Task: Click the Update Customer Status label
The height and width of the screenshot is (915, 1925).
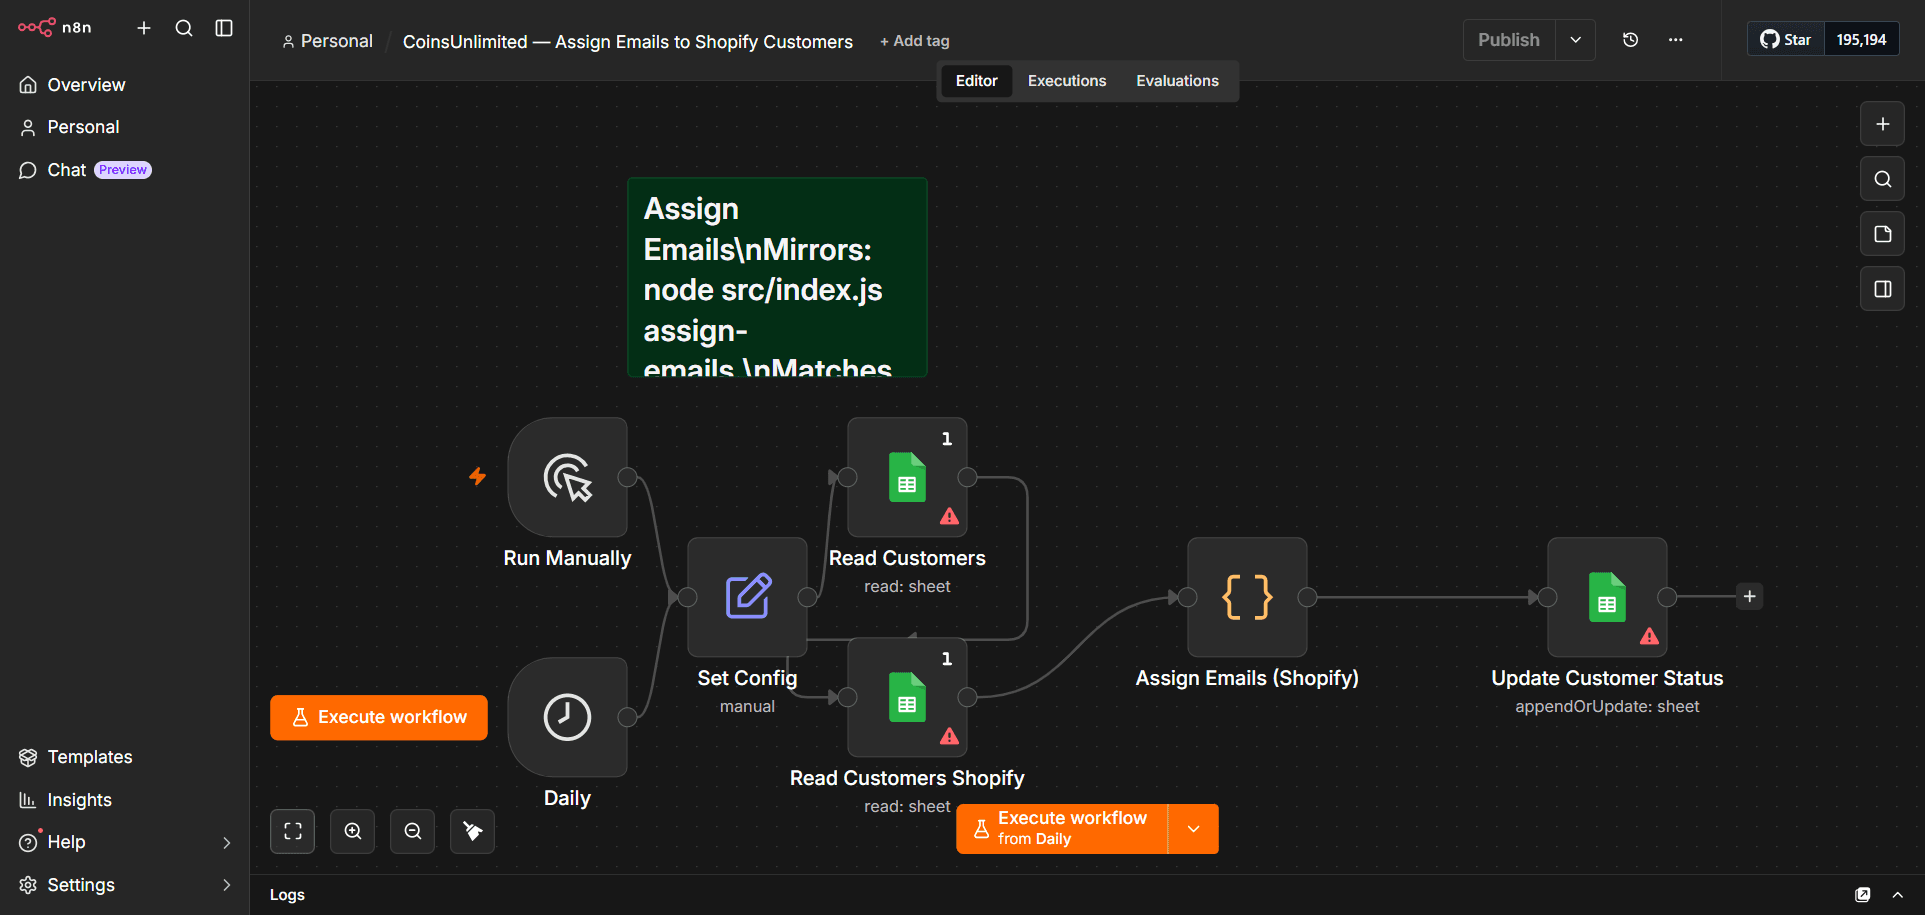Action: click(x=1607, y=678)
